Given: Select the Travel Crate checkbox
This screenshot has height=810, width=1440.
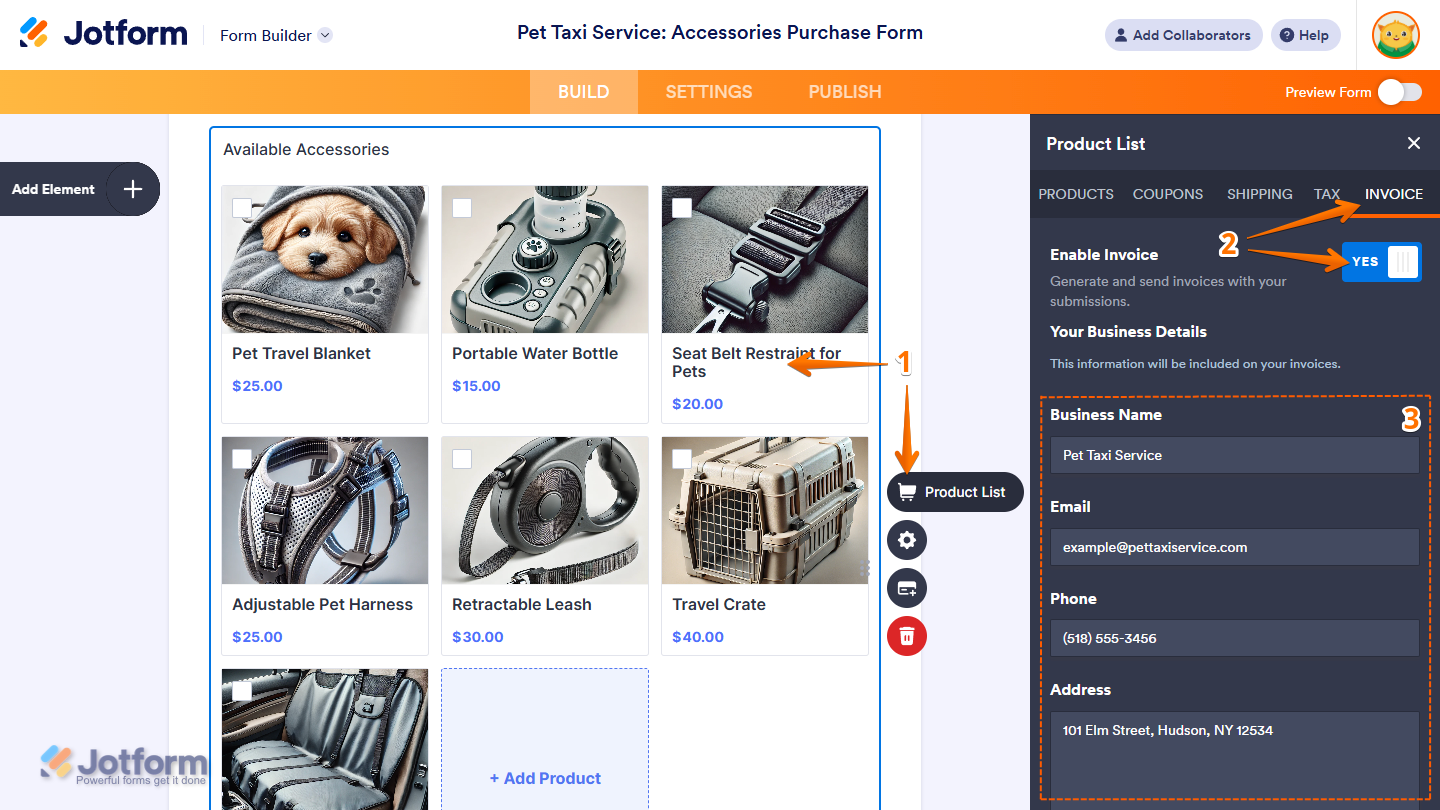Looking at the screenshot, I should click(682, 458).
